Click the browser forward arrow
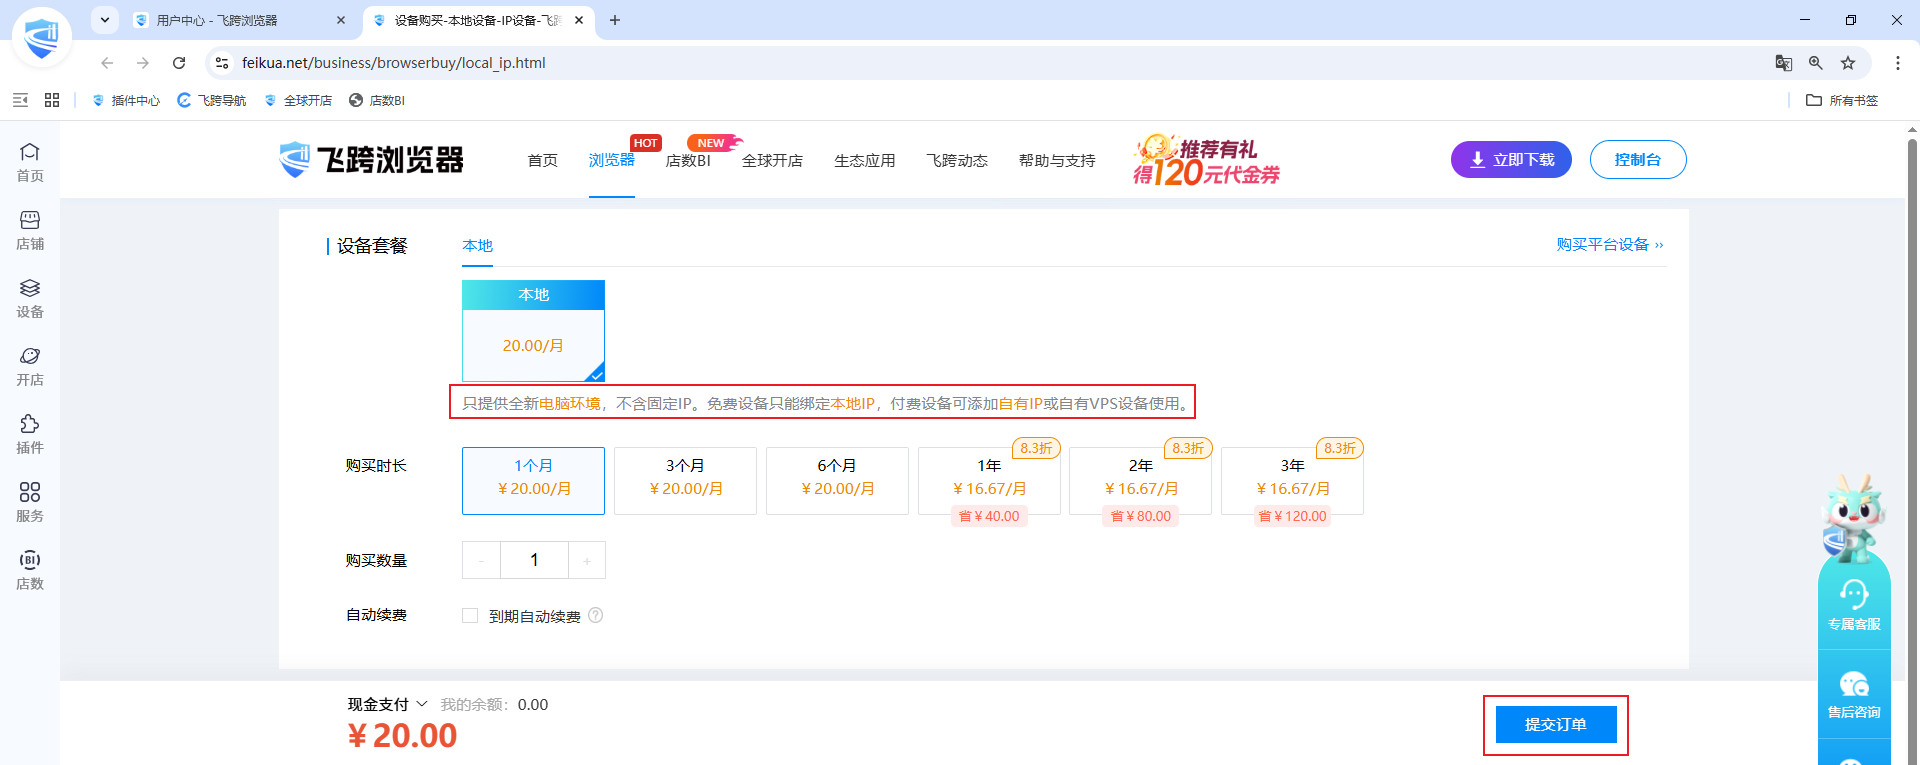Image resolution: width=1920 pixels, height=765 pixels. 143,63
